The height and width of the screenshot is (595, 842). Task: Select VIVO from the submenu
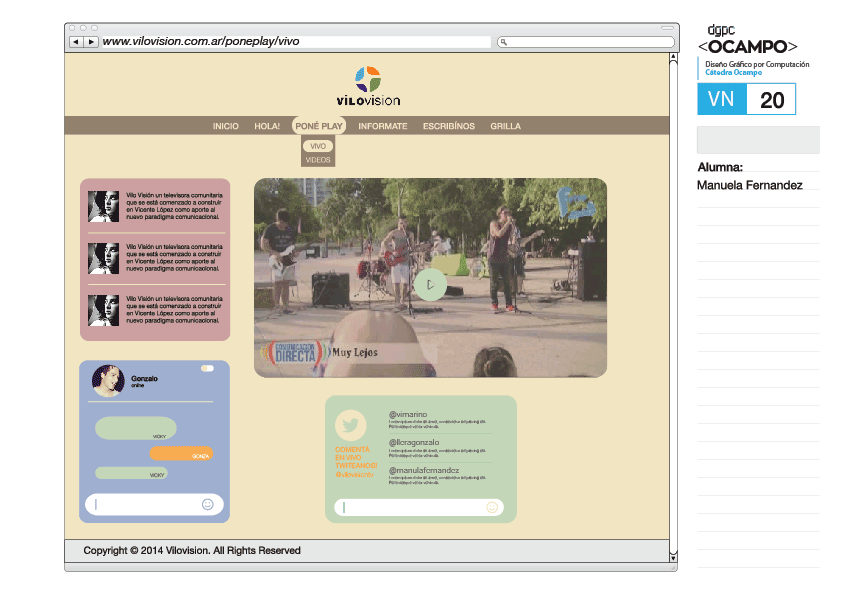coord(318,146)
